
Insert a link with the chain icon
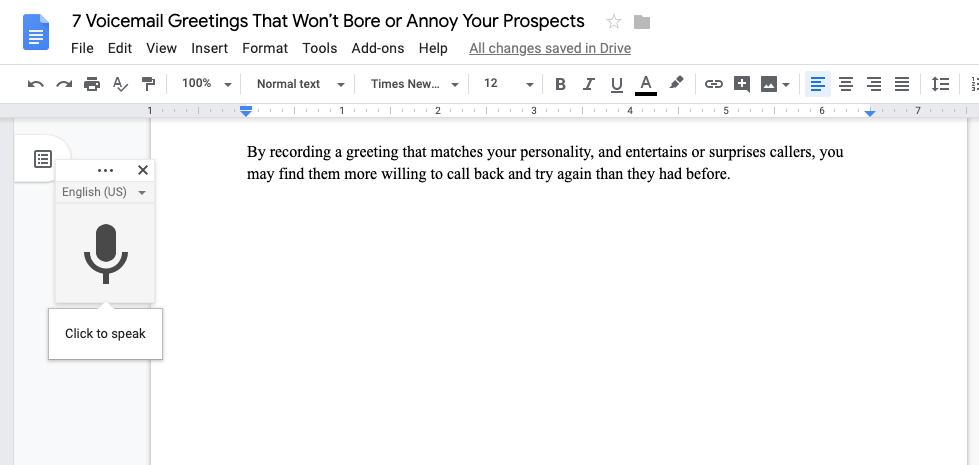[x=713, y=84]
